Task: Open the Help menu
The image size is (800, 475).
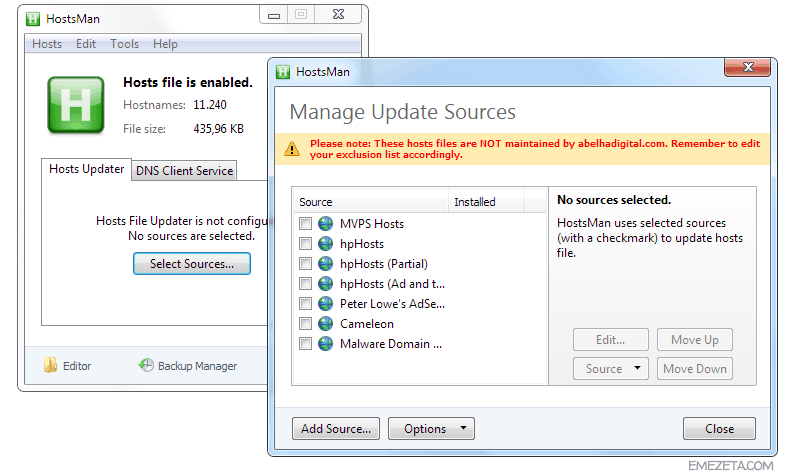Action: (165, 44)
